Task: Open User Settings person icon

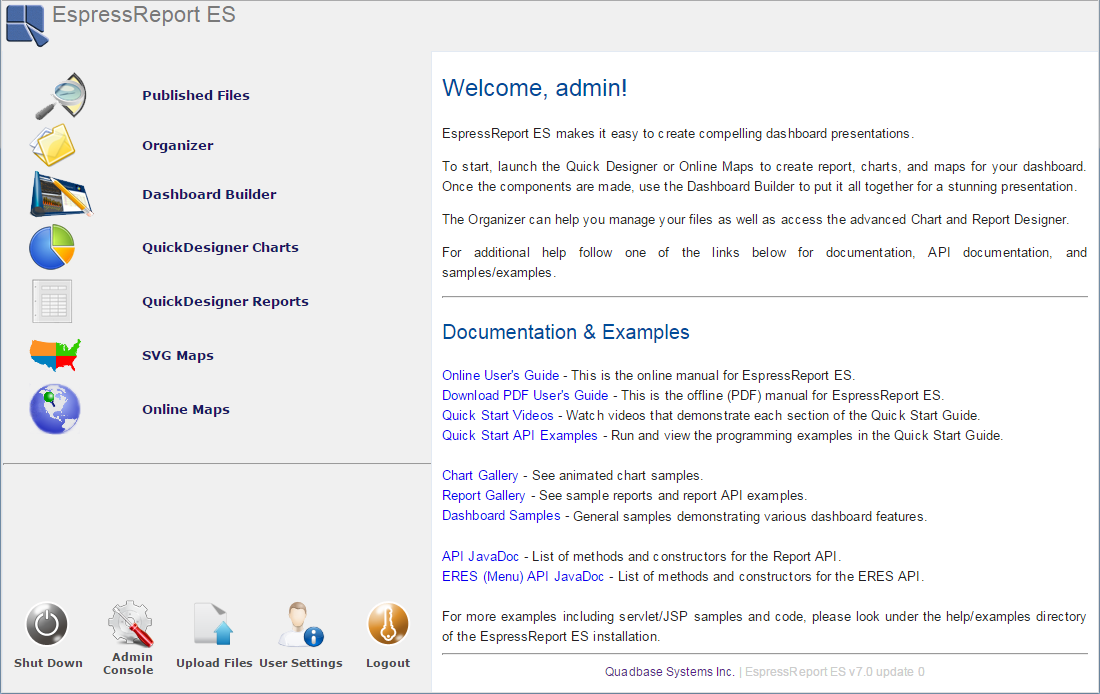Action: pos(301,624)
